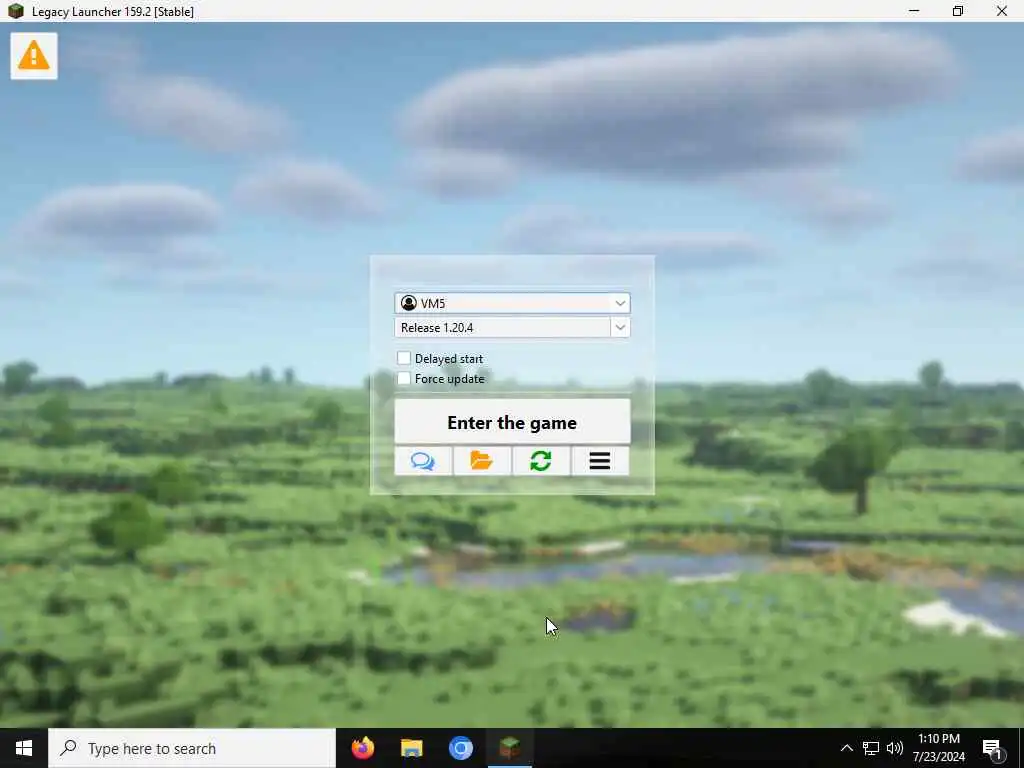Viewport: 1024px width, 768px height.
Task: Show hidden system tray icons
Action: 846,748
